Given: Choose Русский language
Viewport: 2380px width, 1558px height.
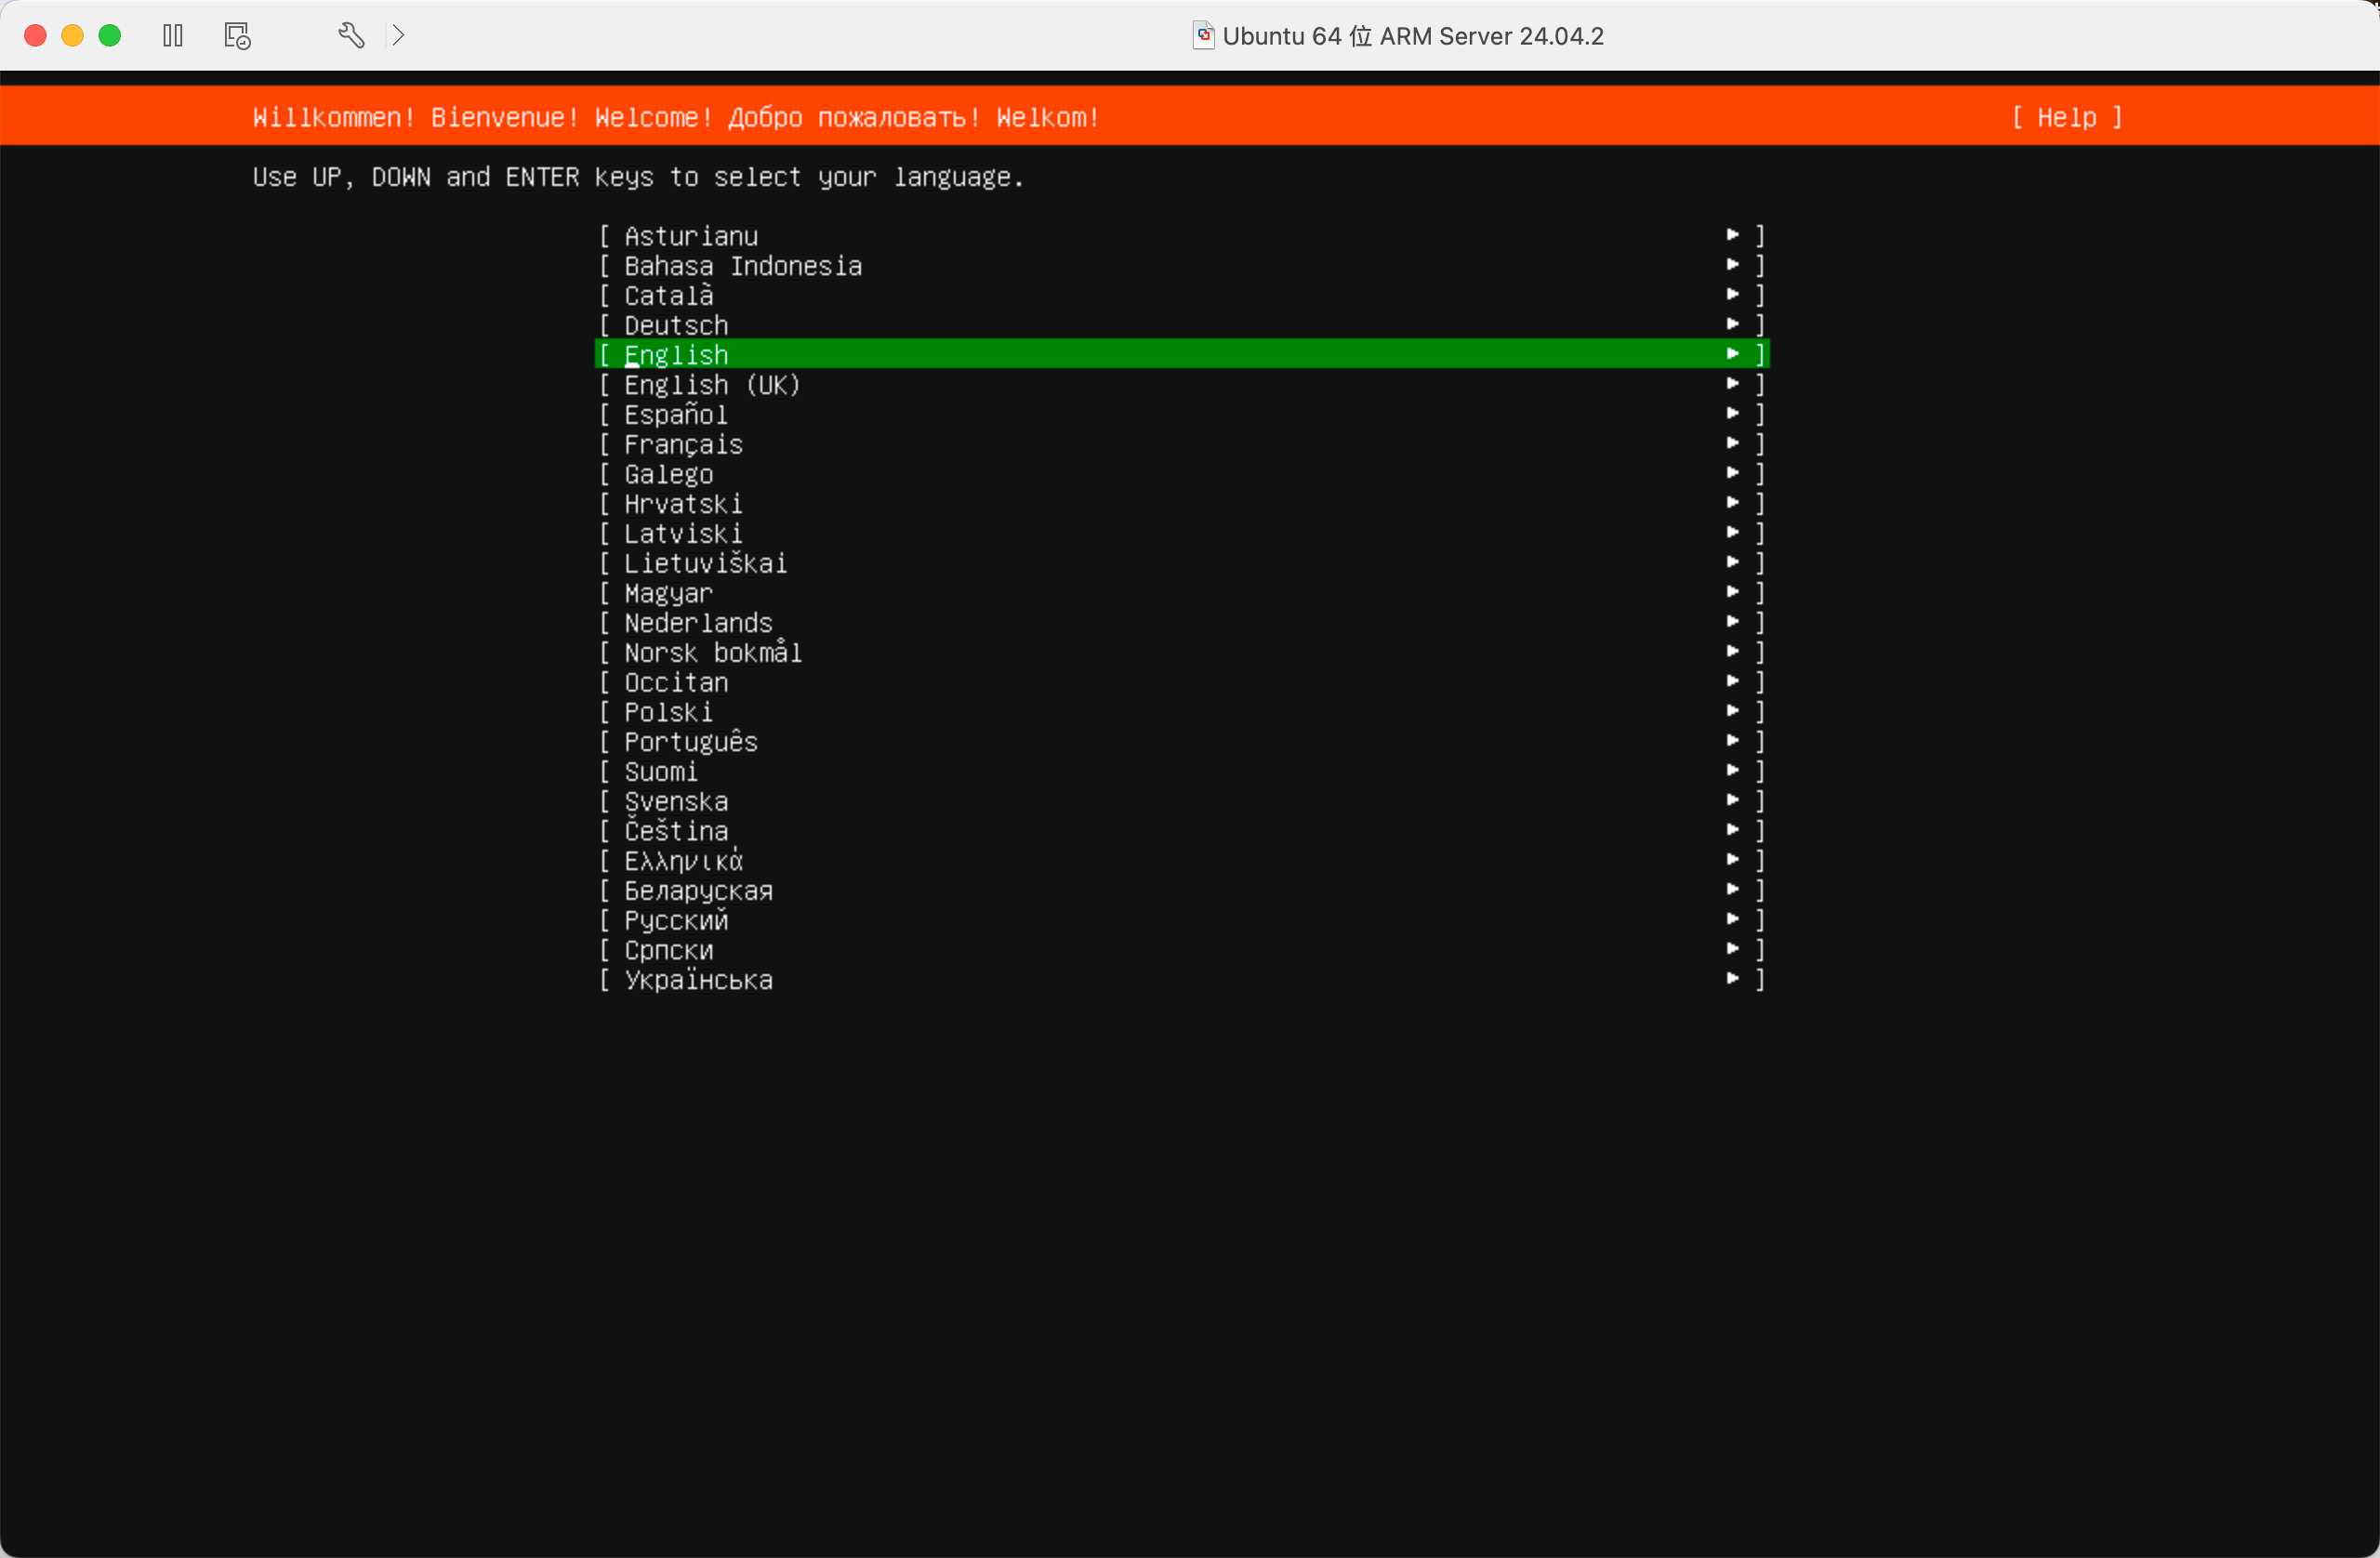Looking at the screenshot, I should click(x=1182, y=920).
